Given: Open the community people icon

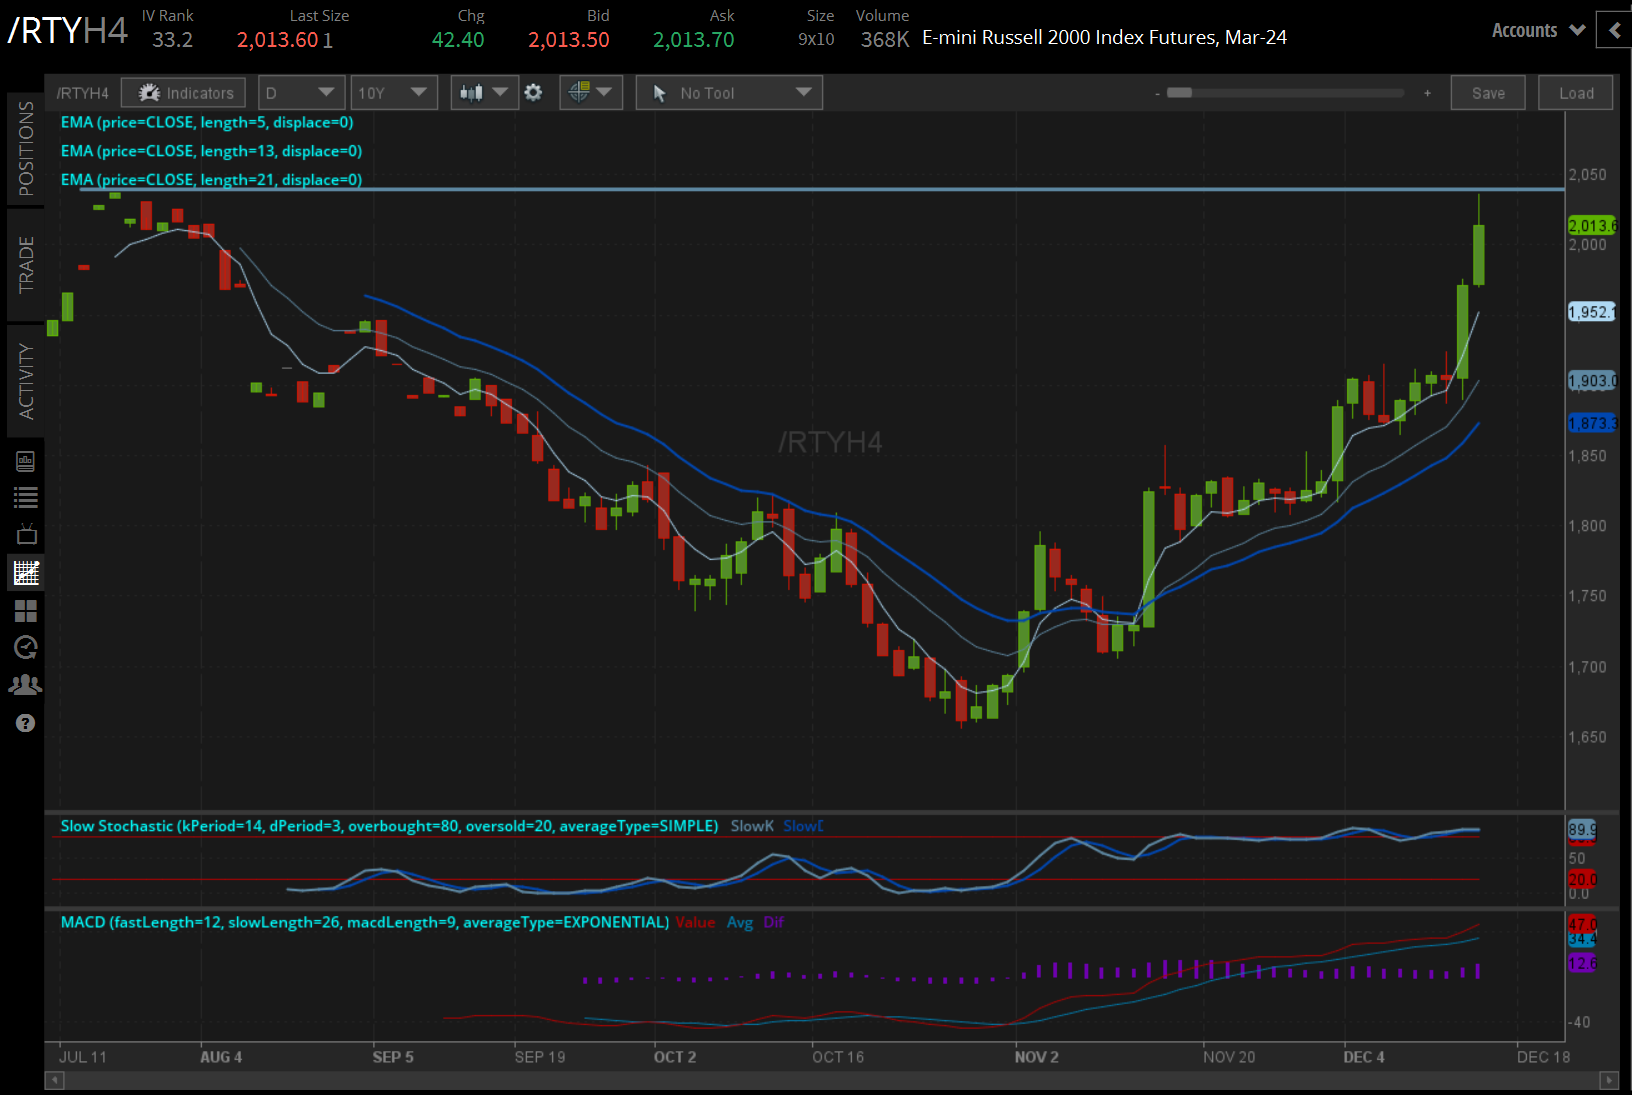Looking at the screenshot, I should 26,685.
